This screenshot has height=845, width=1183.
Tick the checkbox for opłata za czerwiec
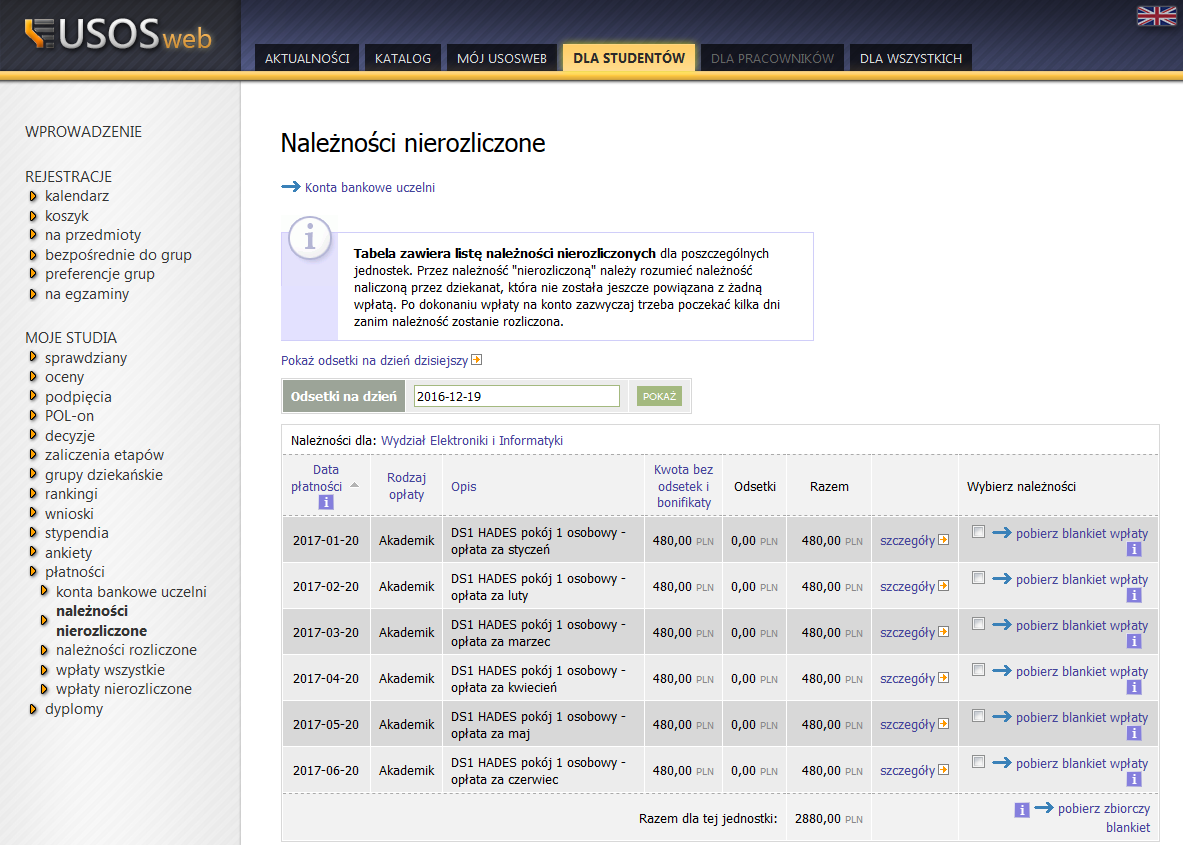(x=979, y=762)
